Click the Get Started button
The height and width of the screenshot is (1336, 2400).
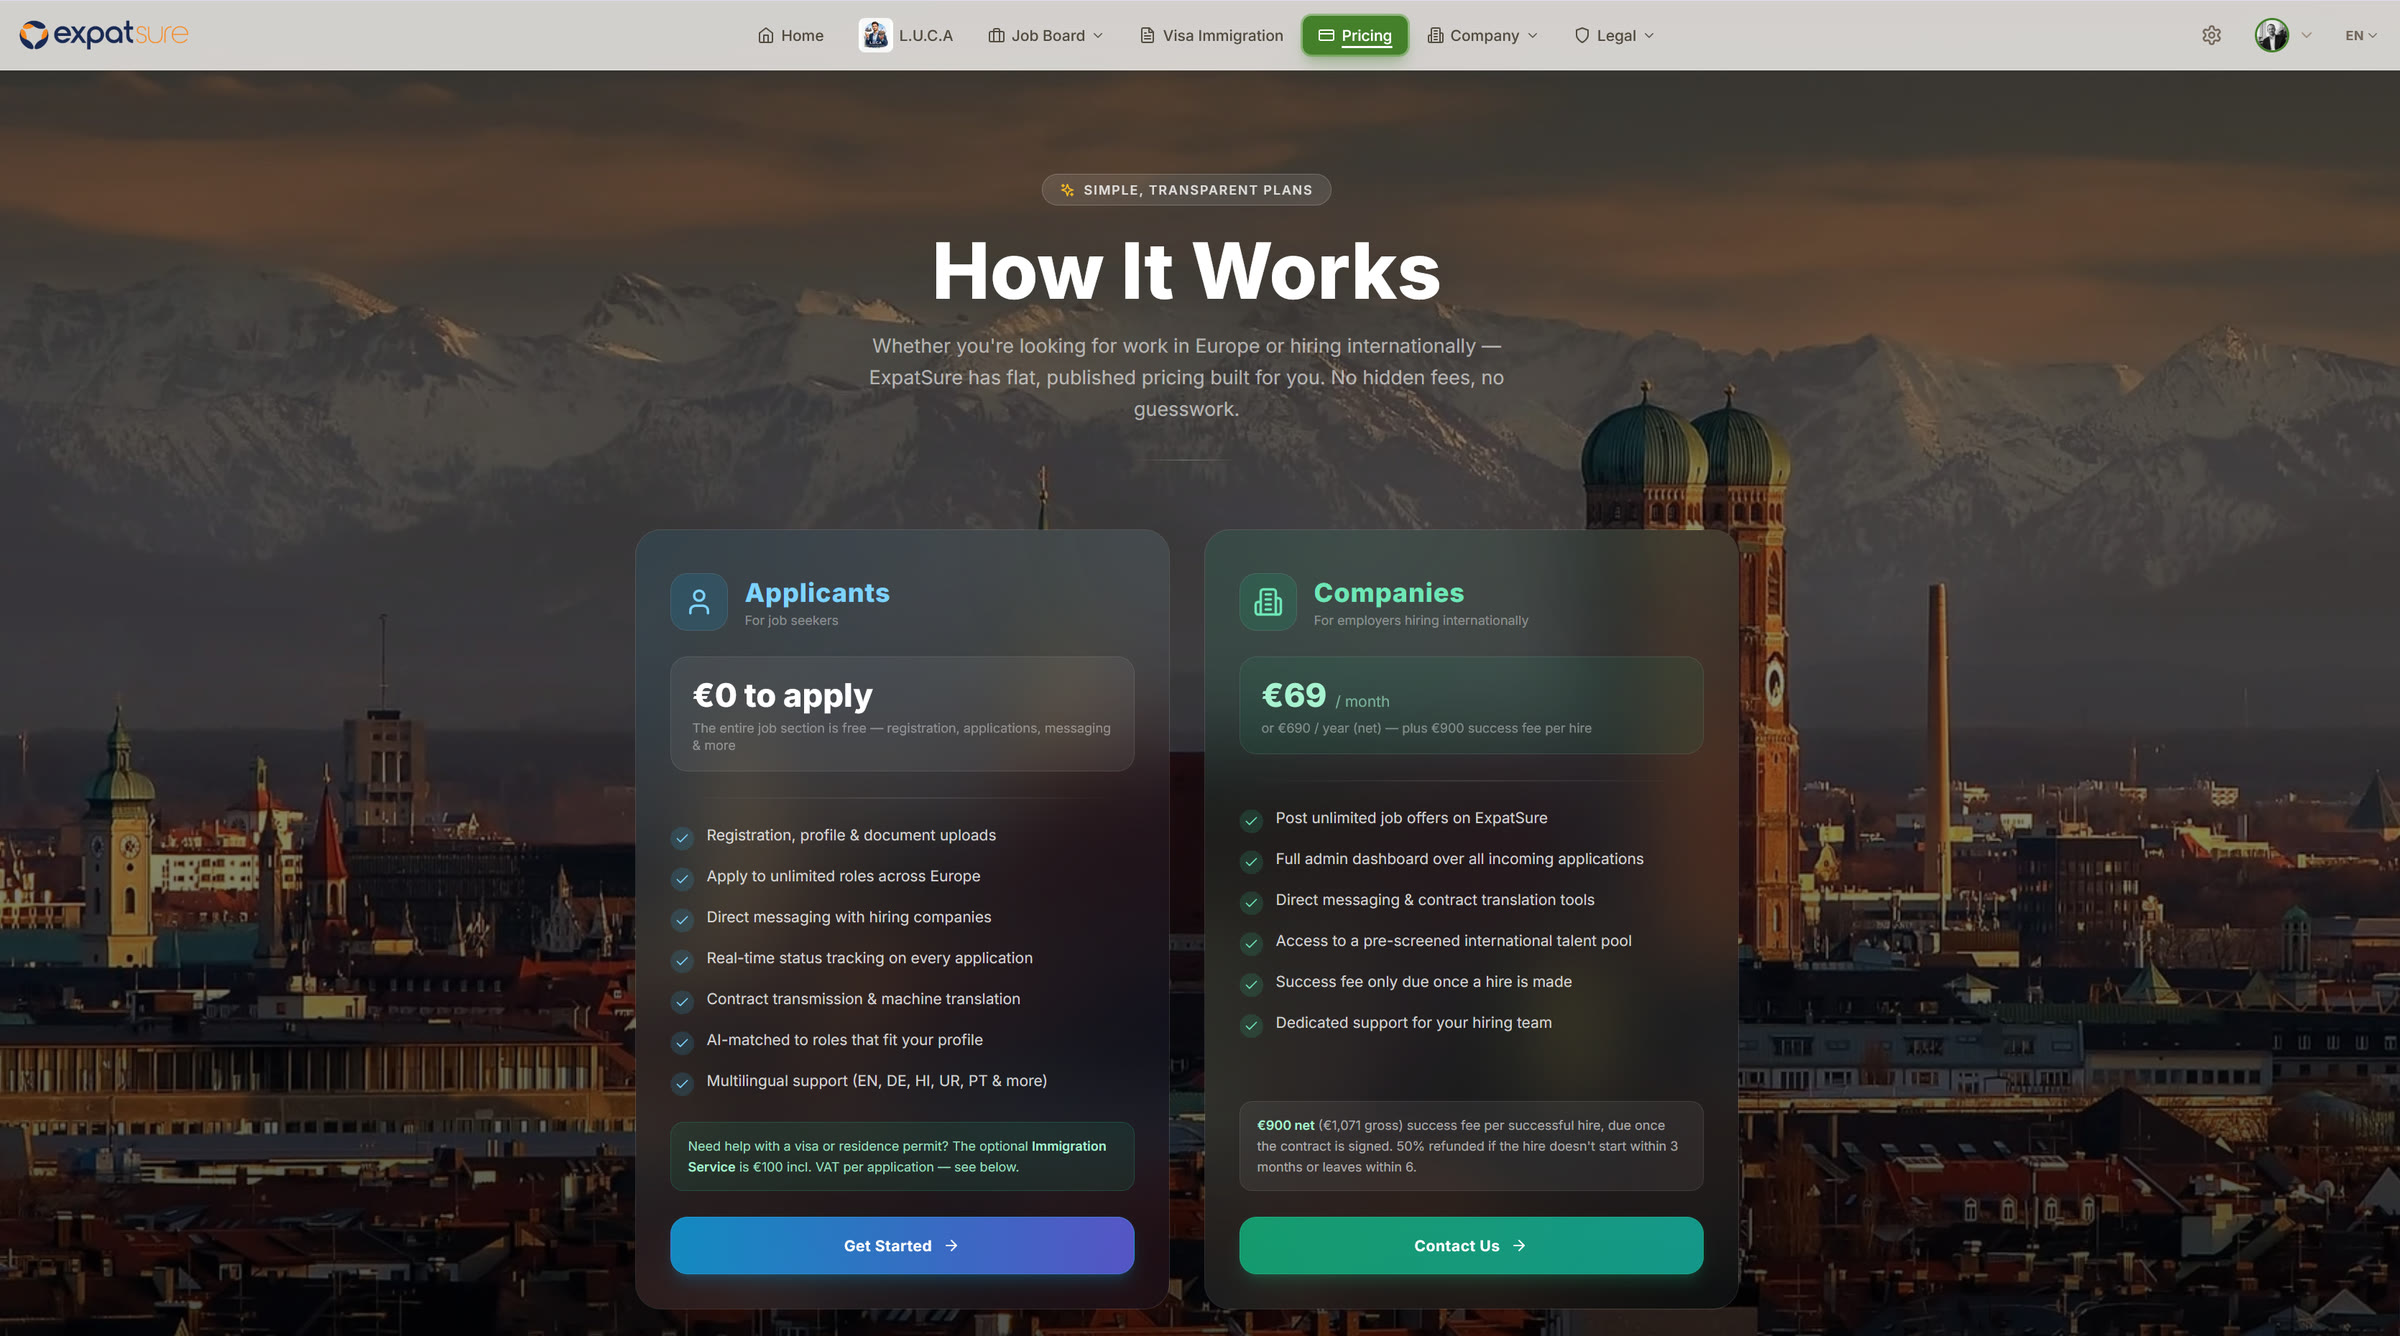[x=902, y=1245]
